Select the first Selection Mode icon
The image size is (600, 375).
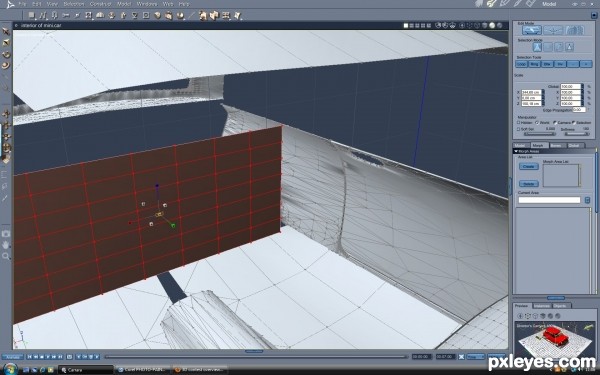537,47
